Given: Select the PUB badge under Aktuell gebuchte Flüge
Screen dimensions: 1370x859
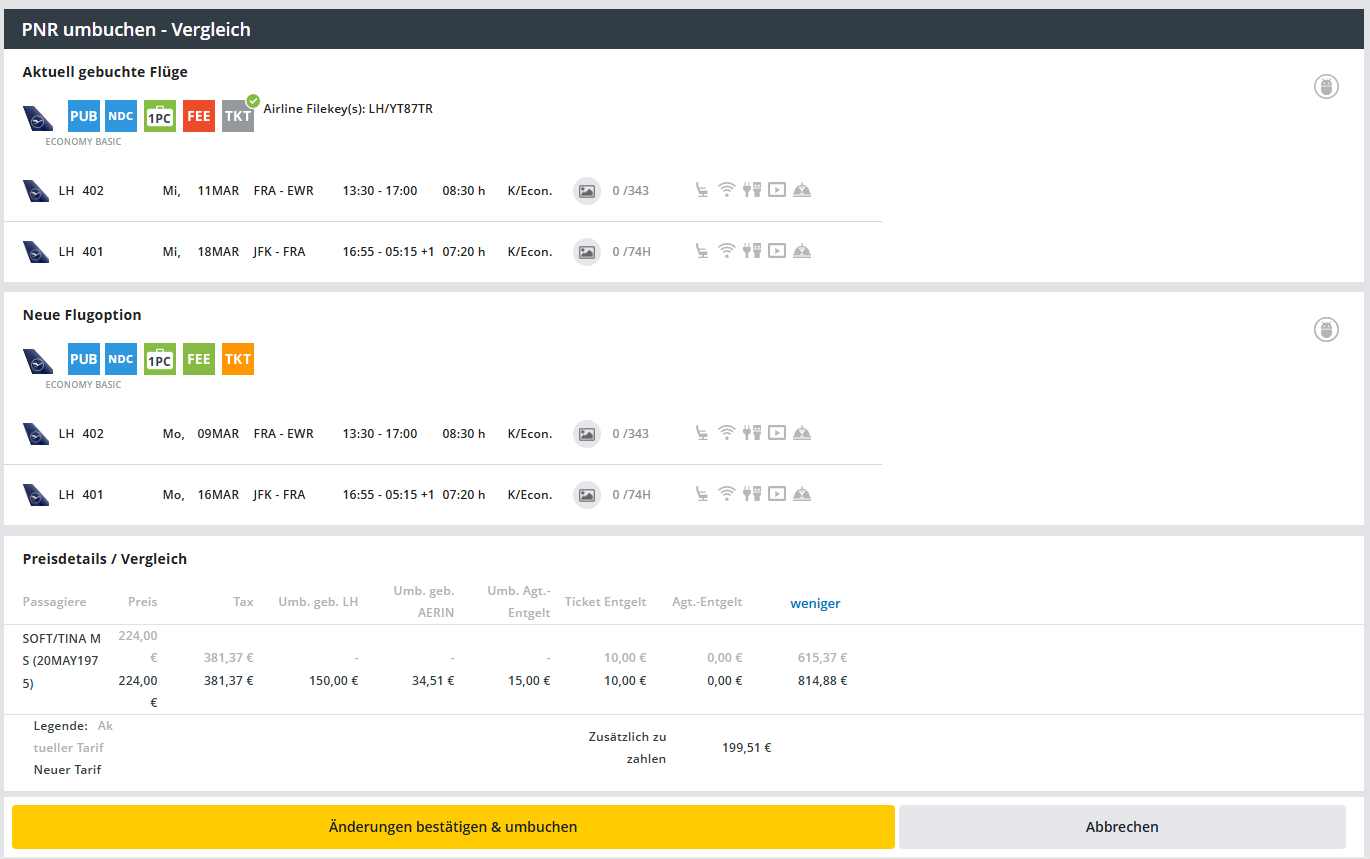Looking at the screenshot, I should point(84,116).
